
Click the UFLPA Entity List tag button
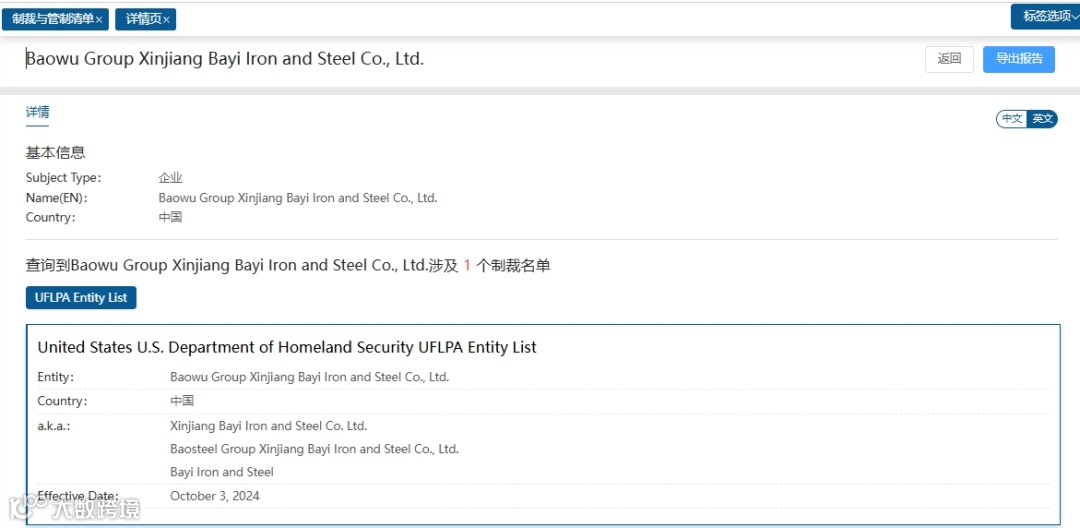[81, 297]
